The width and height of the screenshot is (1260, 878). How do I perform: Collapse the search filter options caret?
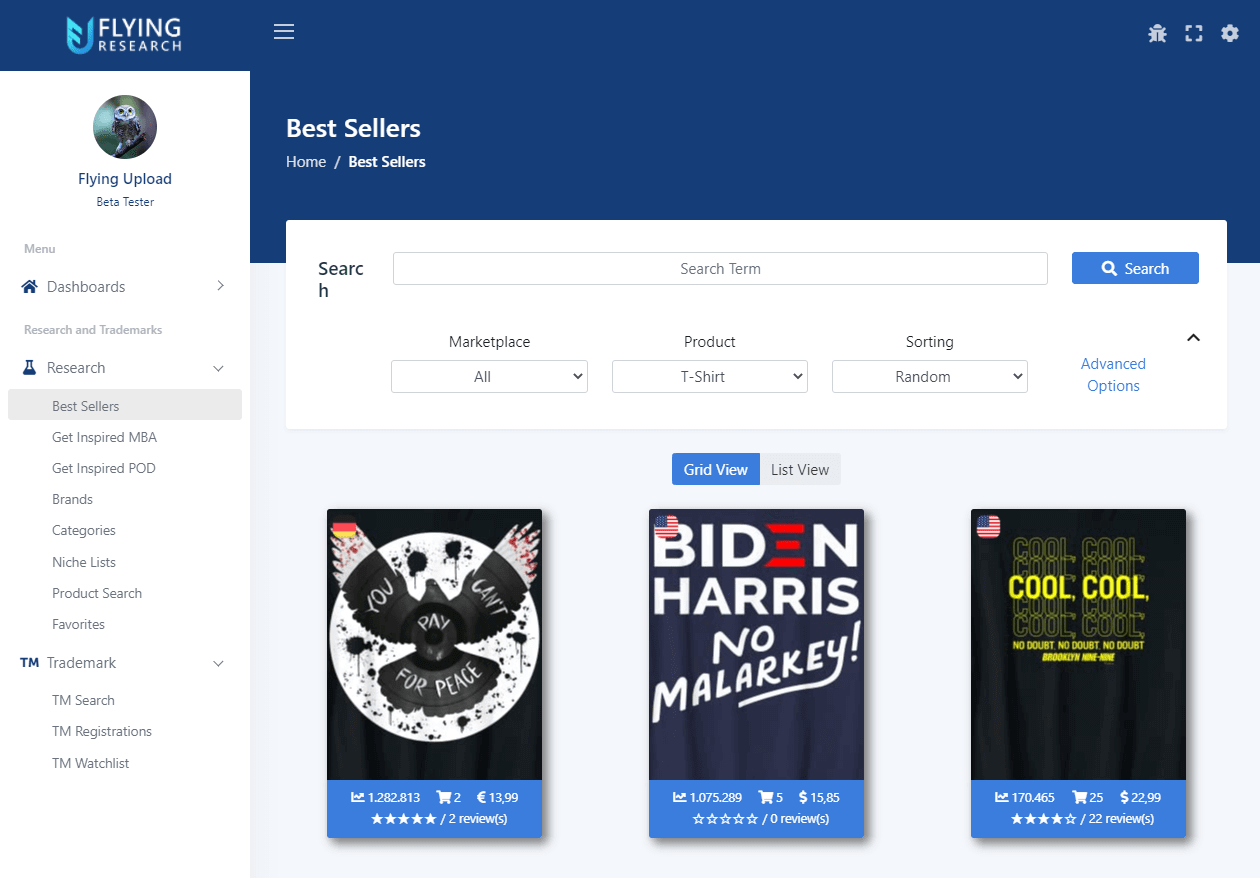(1193, 338)
